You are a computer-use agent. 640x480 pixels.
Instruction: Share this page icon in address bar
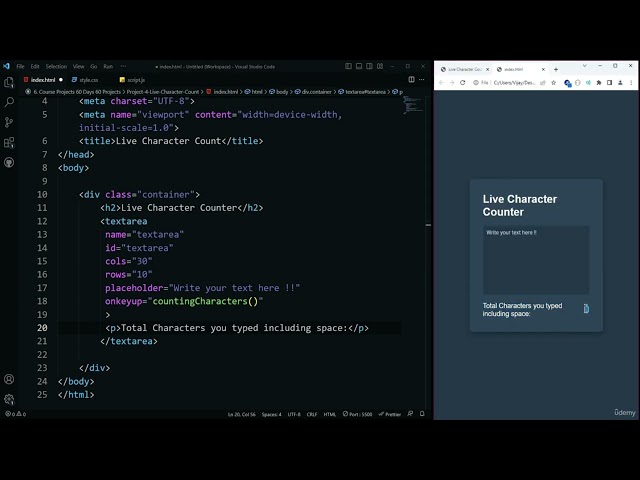click(x=543, y=82)
